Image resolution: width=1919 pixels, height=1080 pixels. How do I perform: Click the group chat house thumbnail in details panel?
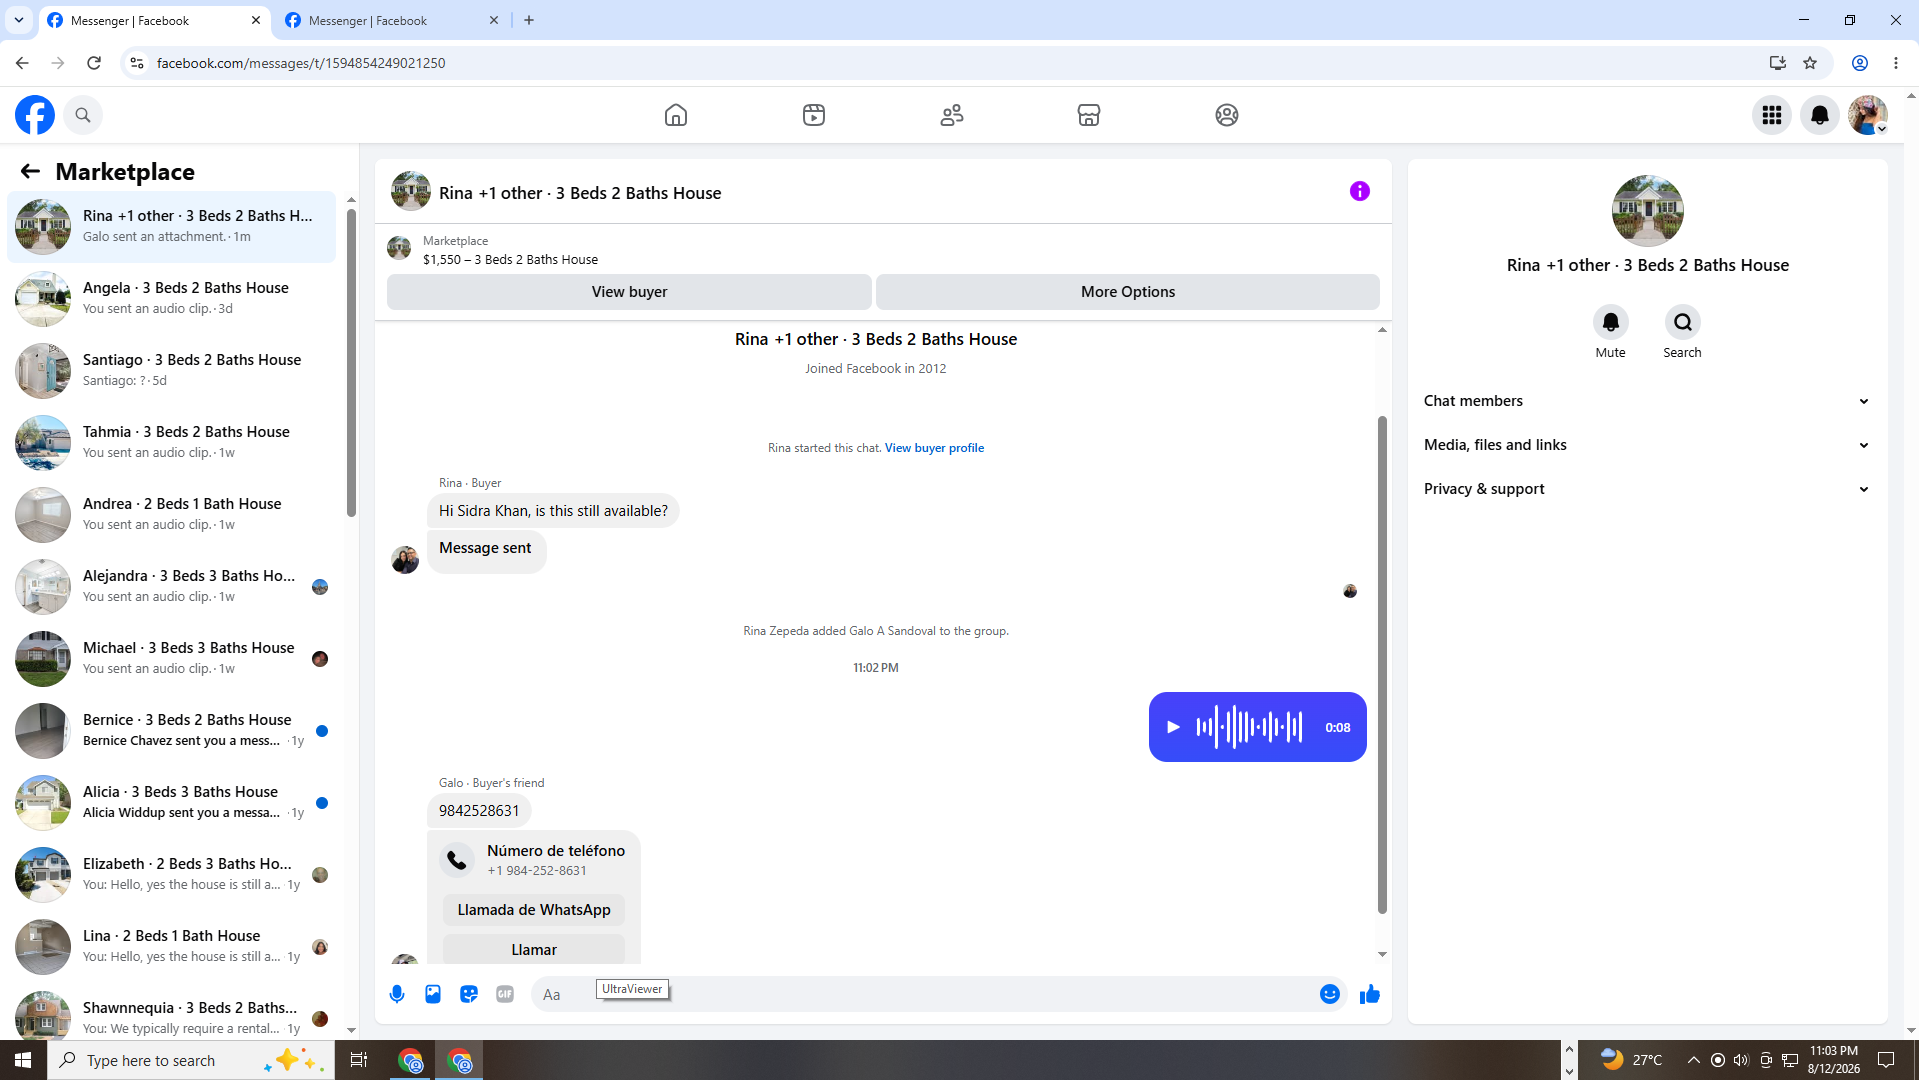[x=1648, y=211]
